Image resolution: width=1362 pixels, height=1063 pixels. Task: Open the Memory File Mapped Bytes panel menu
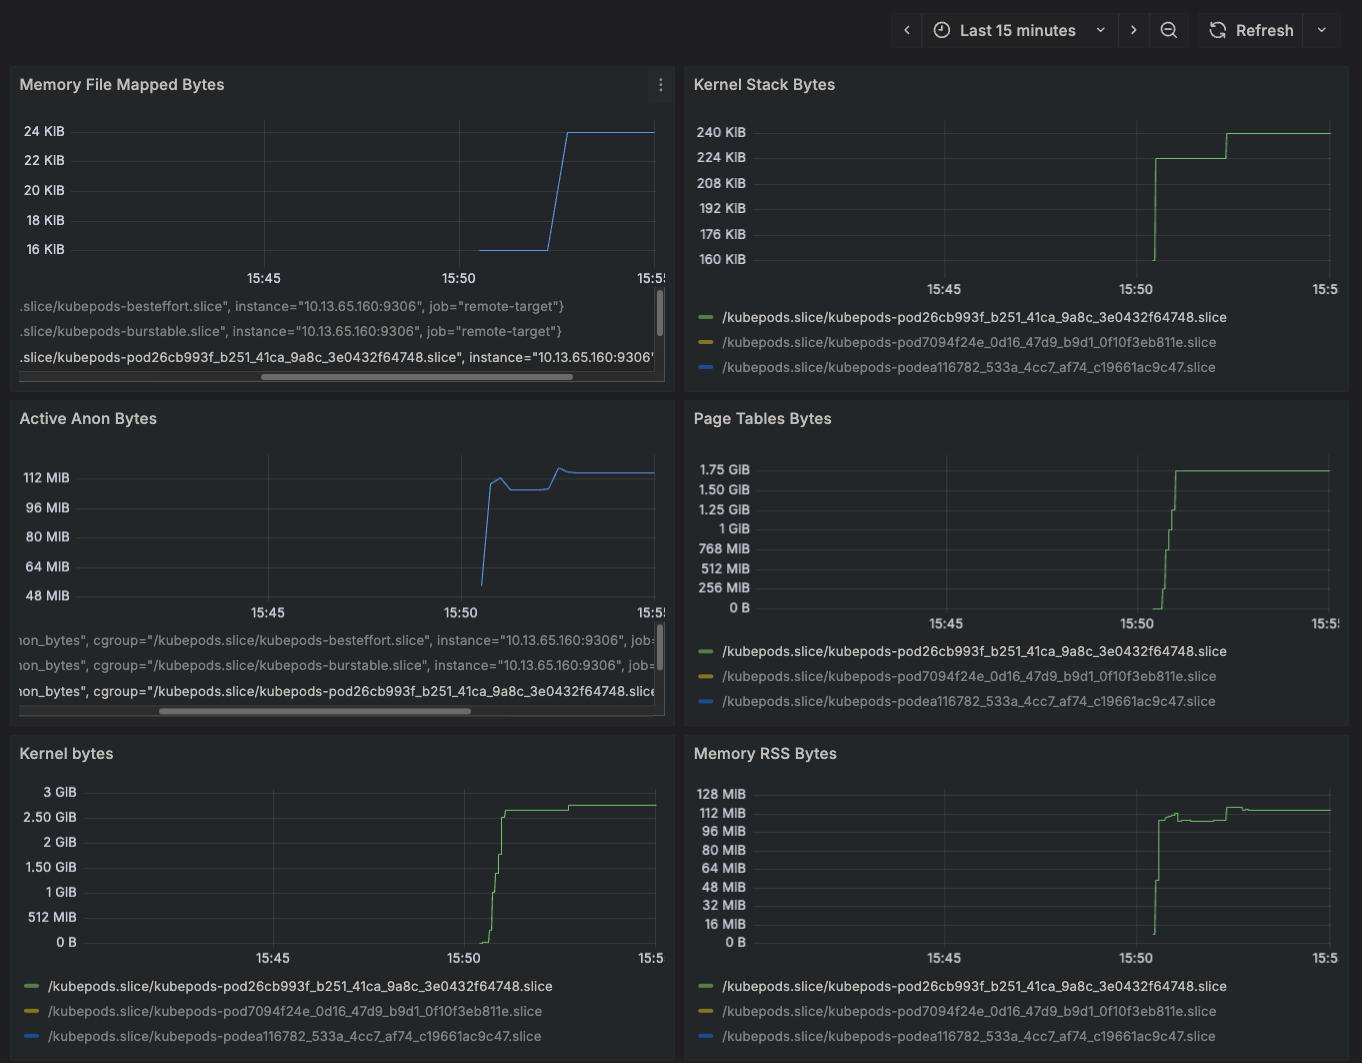pyautogui.click(x=660, y=86)
